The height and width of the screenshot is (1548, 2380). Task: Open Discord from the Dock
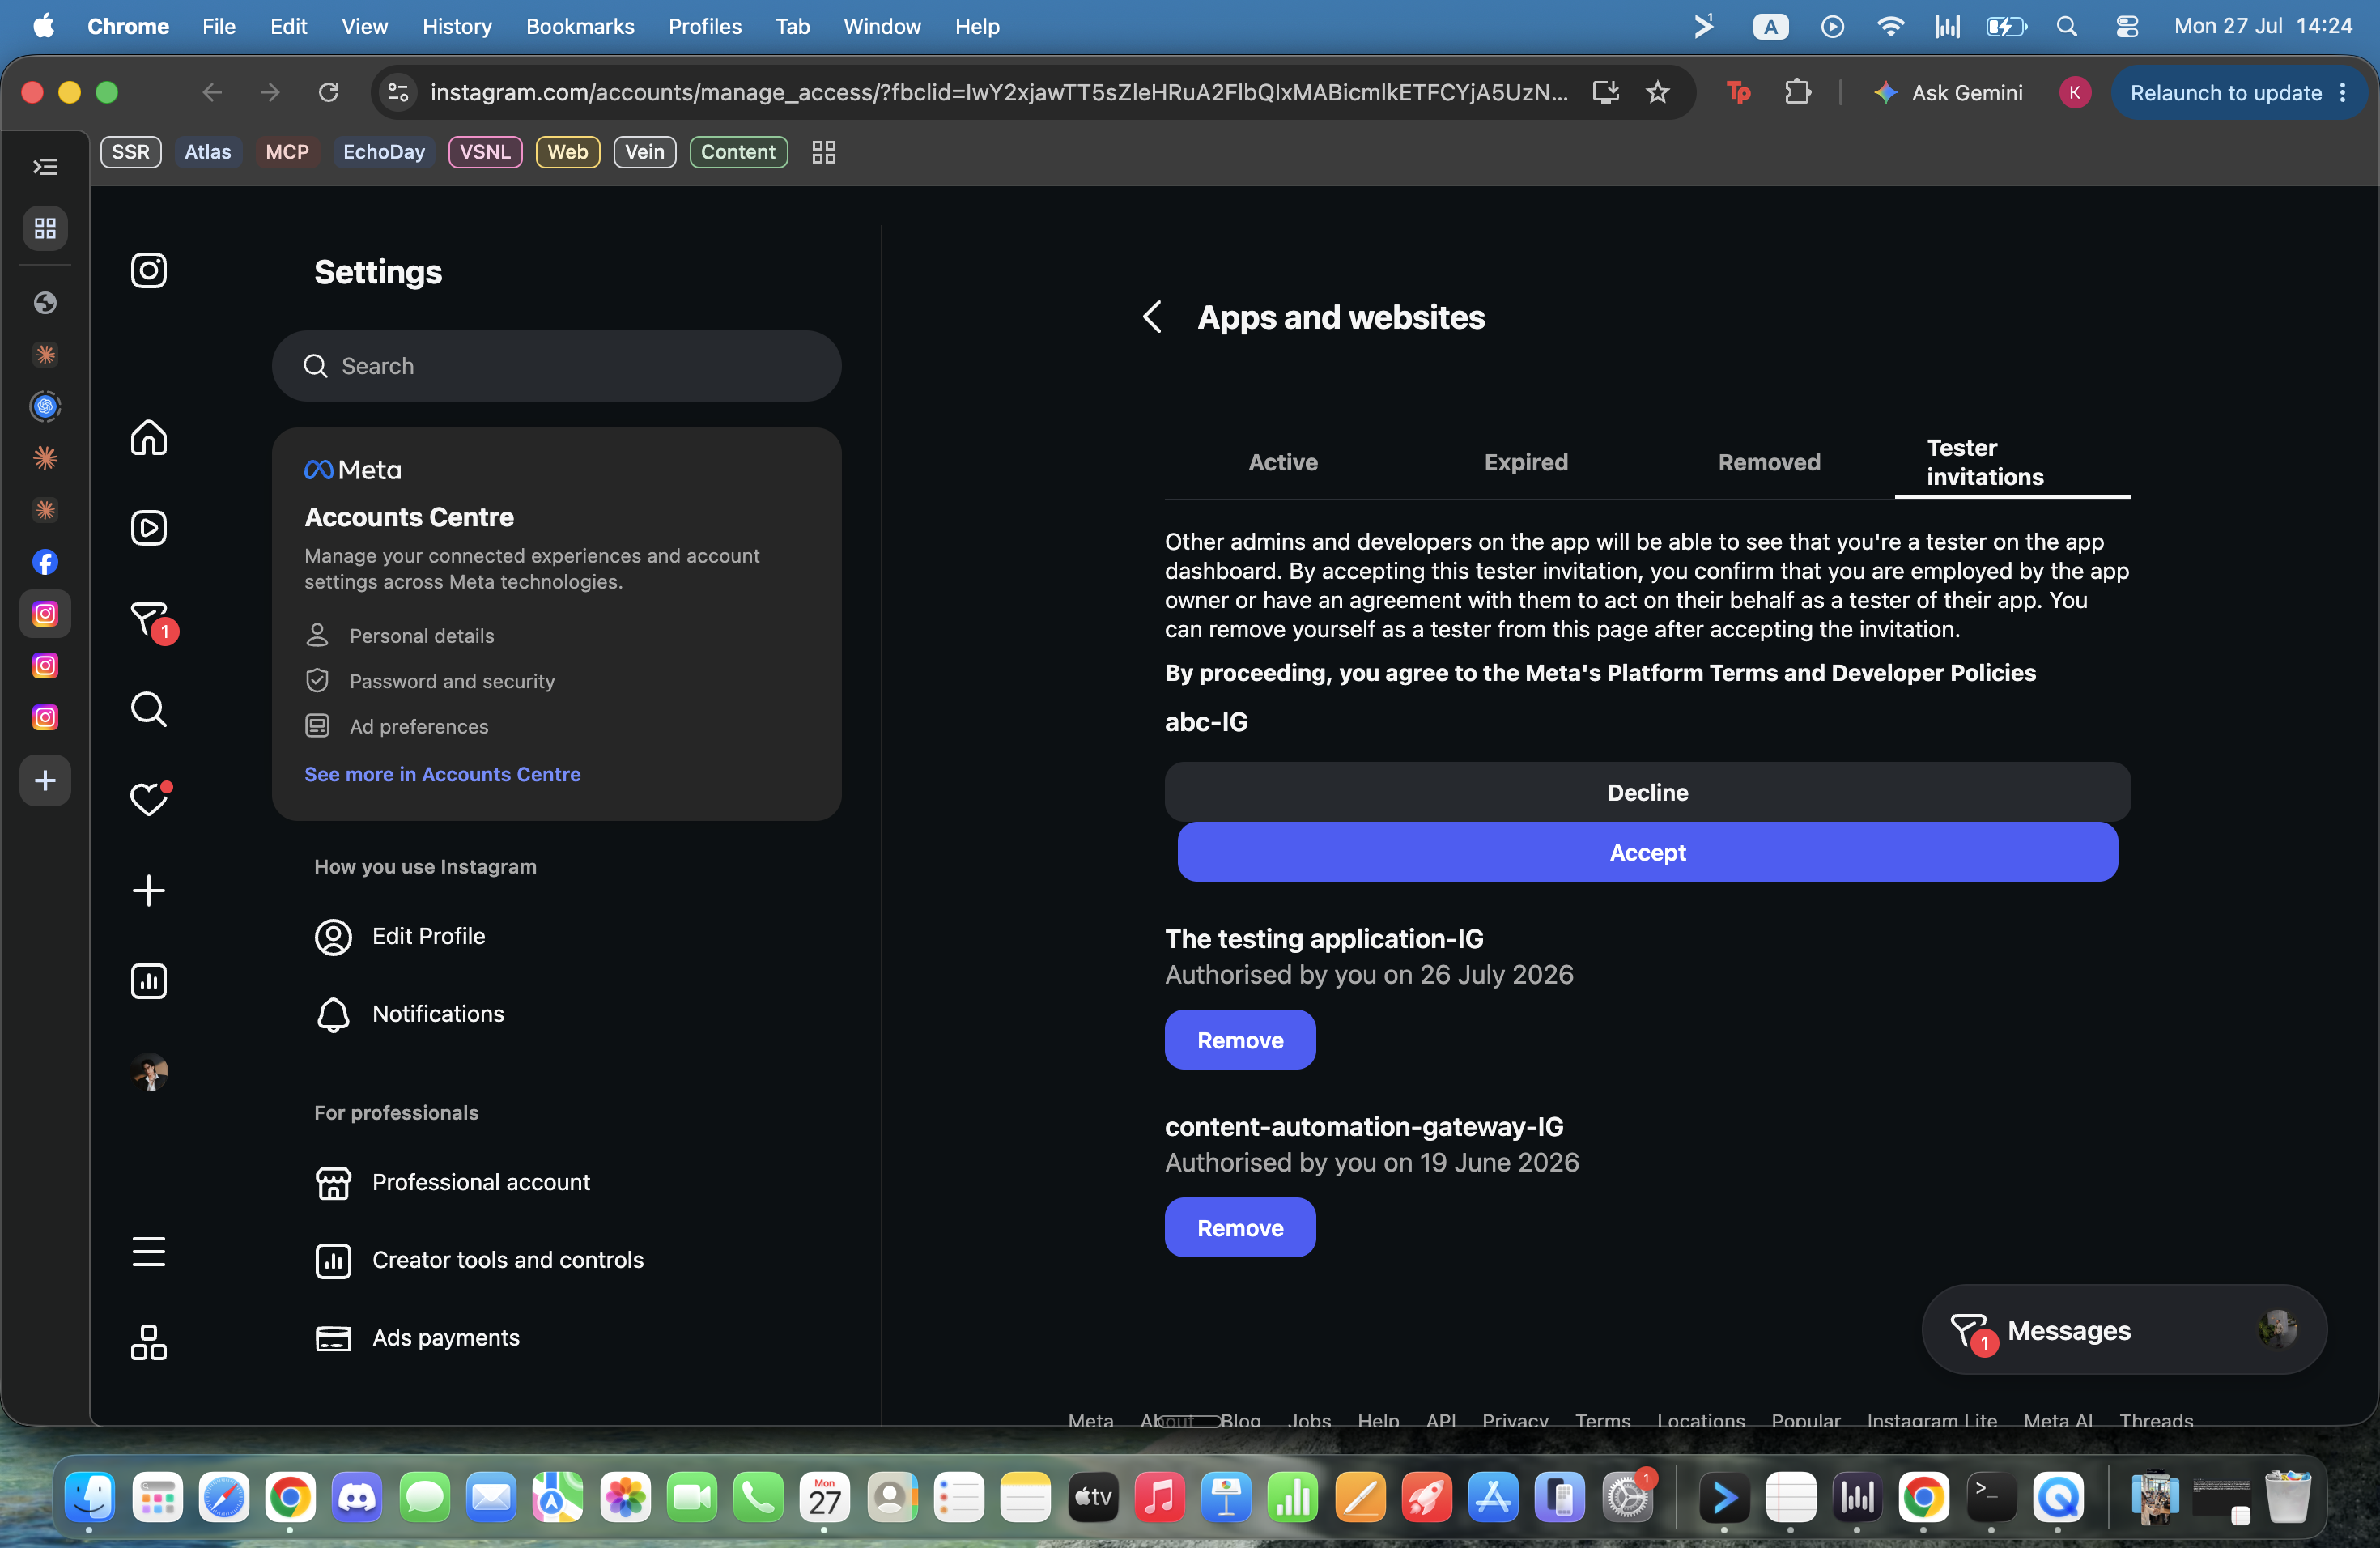356,1497
